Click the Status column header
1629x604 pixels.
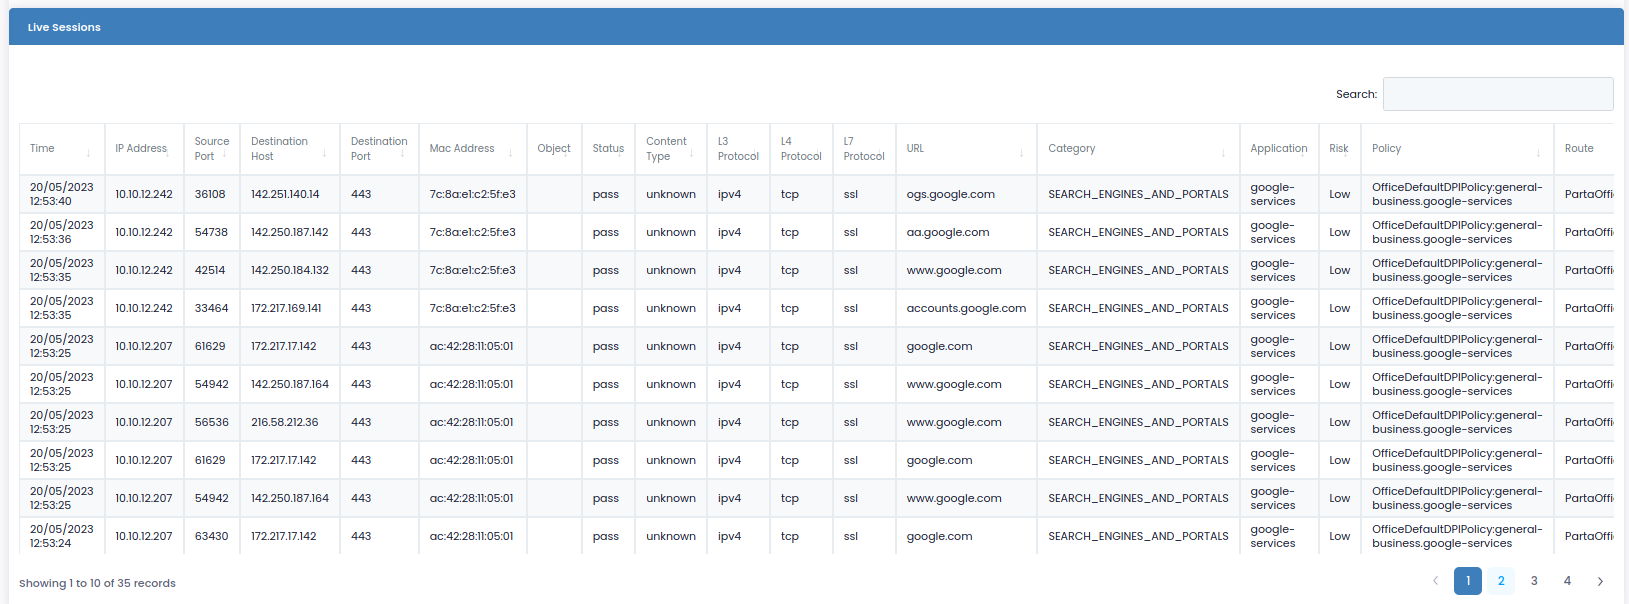(607, 149)
